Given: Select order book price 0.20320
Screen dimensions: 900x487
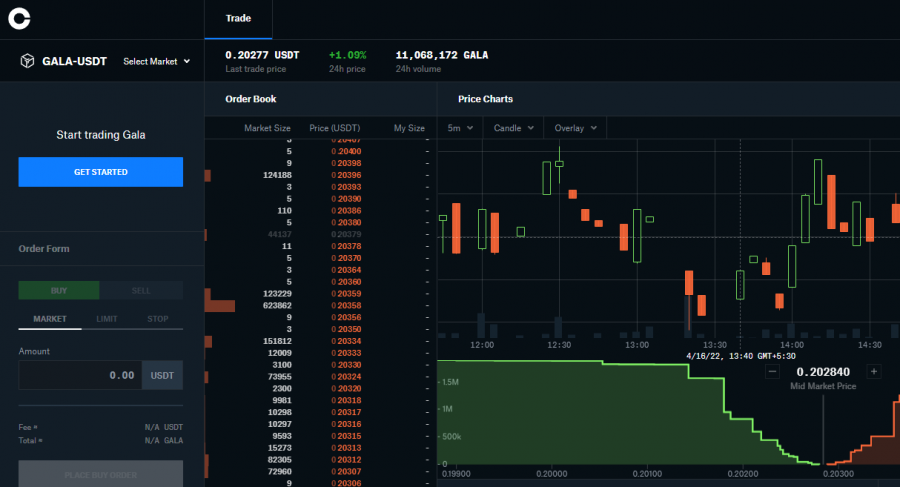Looking at the screenshot, I should click(346, 389).
